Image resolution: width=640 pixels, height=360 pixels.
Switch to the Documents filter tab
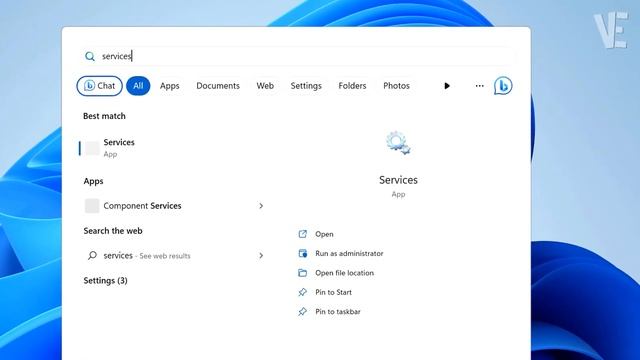pyautogui.click(x=218, y=86)
